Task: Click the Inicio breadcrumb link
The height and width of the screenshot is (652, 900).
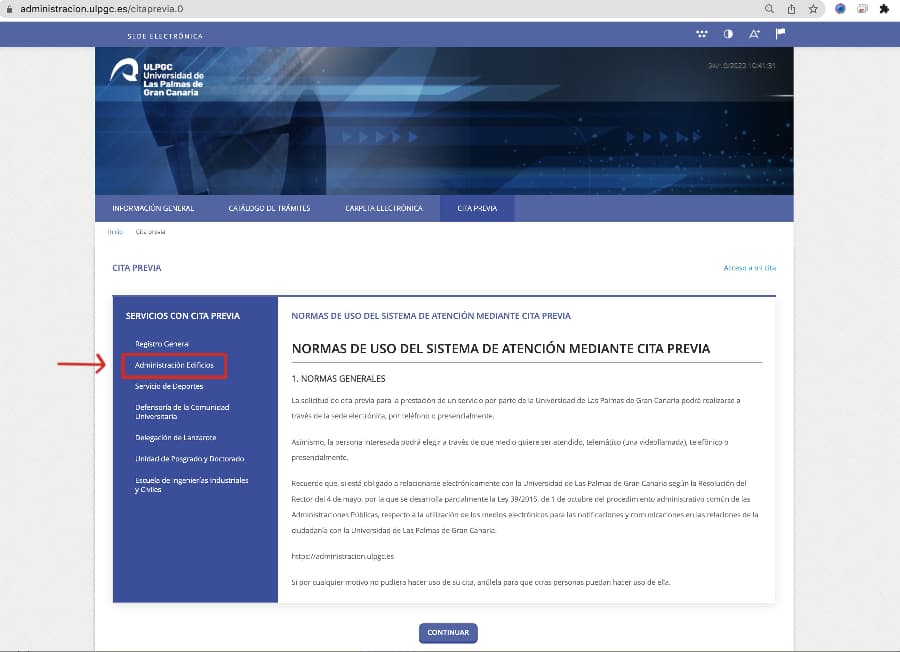Action: click(115, 232)
